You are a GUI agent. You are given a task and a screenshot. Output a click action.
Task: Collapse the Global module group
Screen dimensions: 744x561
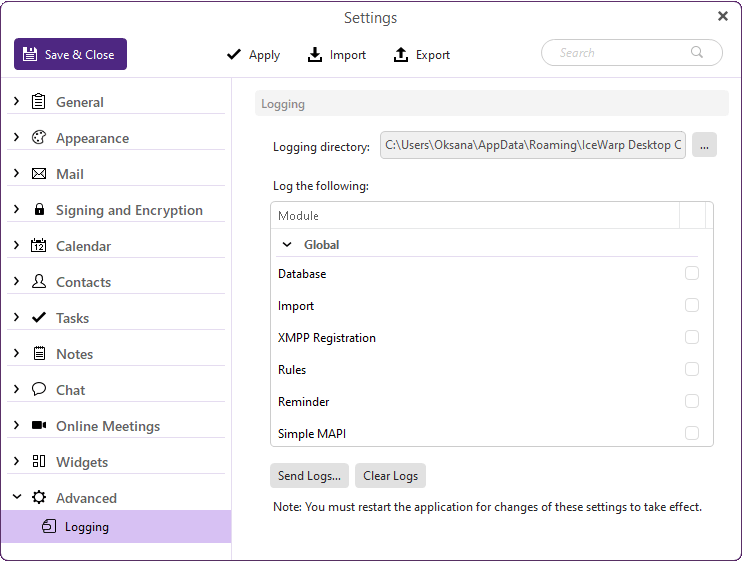coord(287,245)
